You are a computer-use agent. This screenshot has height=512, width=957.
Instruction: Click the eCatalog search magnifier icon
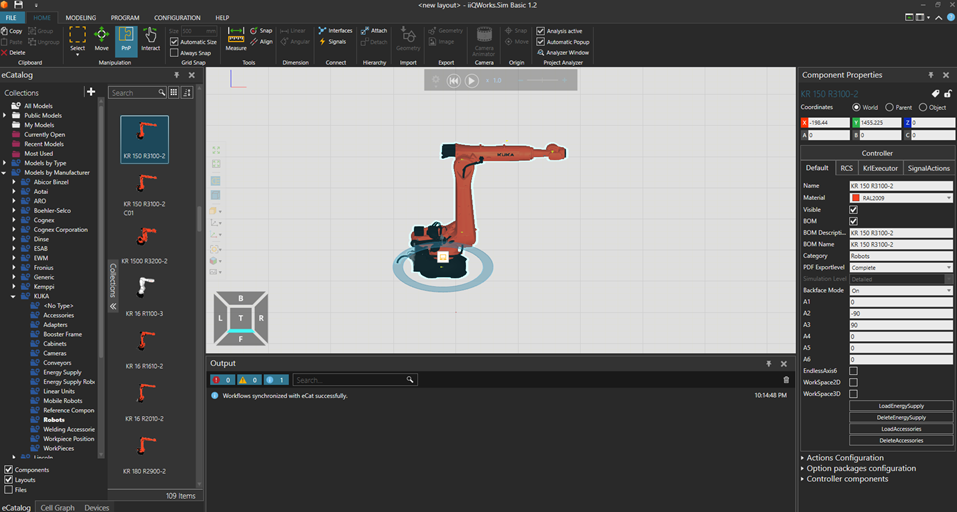tap(162, 93)
